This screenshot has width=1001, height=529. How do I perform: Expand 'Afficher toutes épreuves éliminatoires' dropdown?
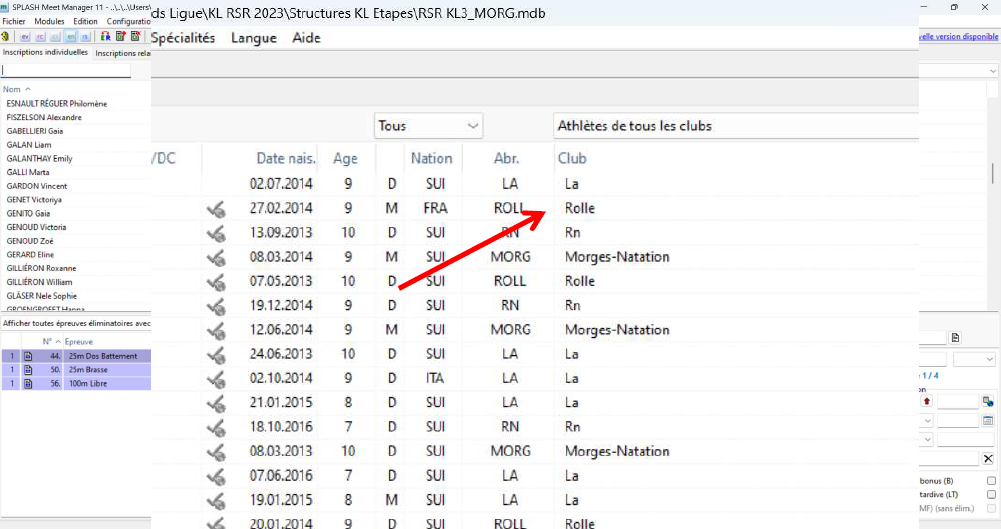[x=76, y=323]
